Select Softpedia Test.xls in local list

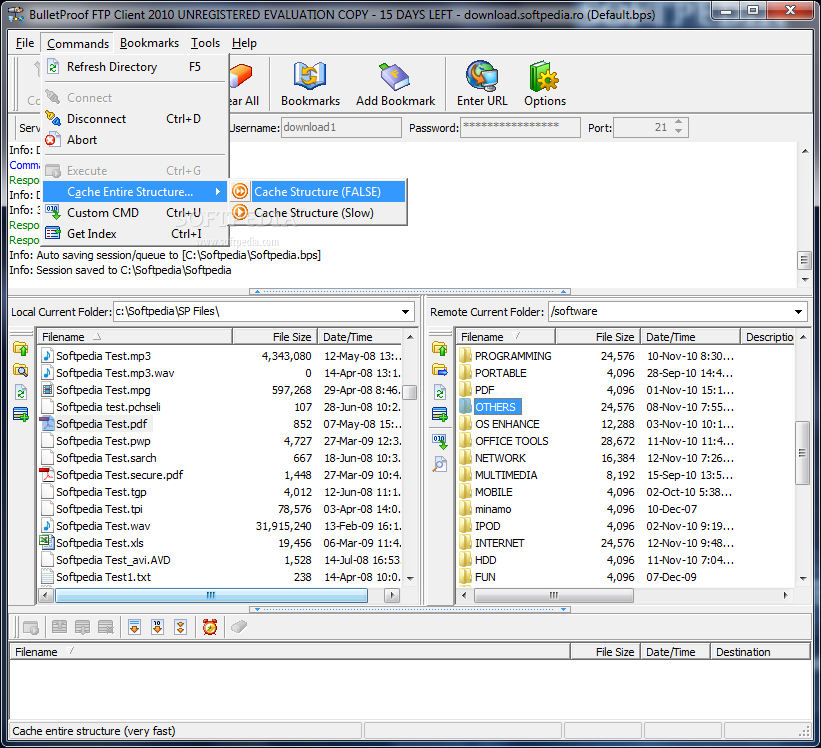click(x=99, y=543)
